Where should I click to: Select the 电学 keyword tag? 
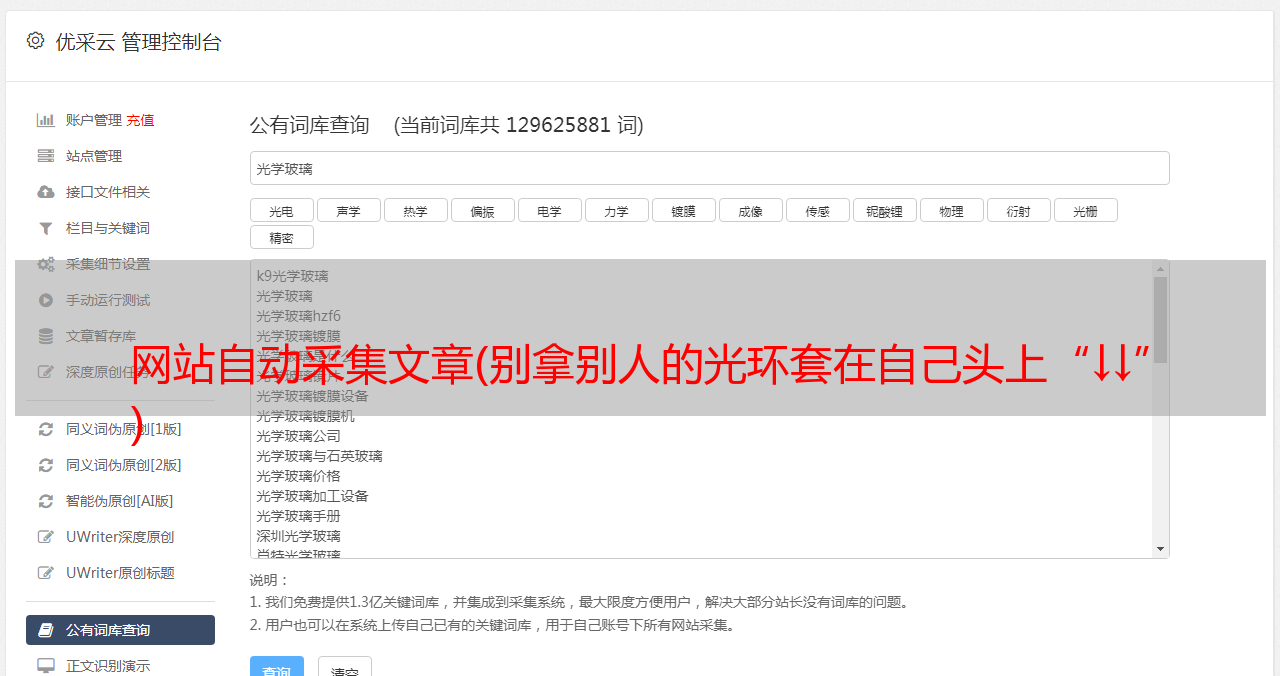click(x=549, y=210)
